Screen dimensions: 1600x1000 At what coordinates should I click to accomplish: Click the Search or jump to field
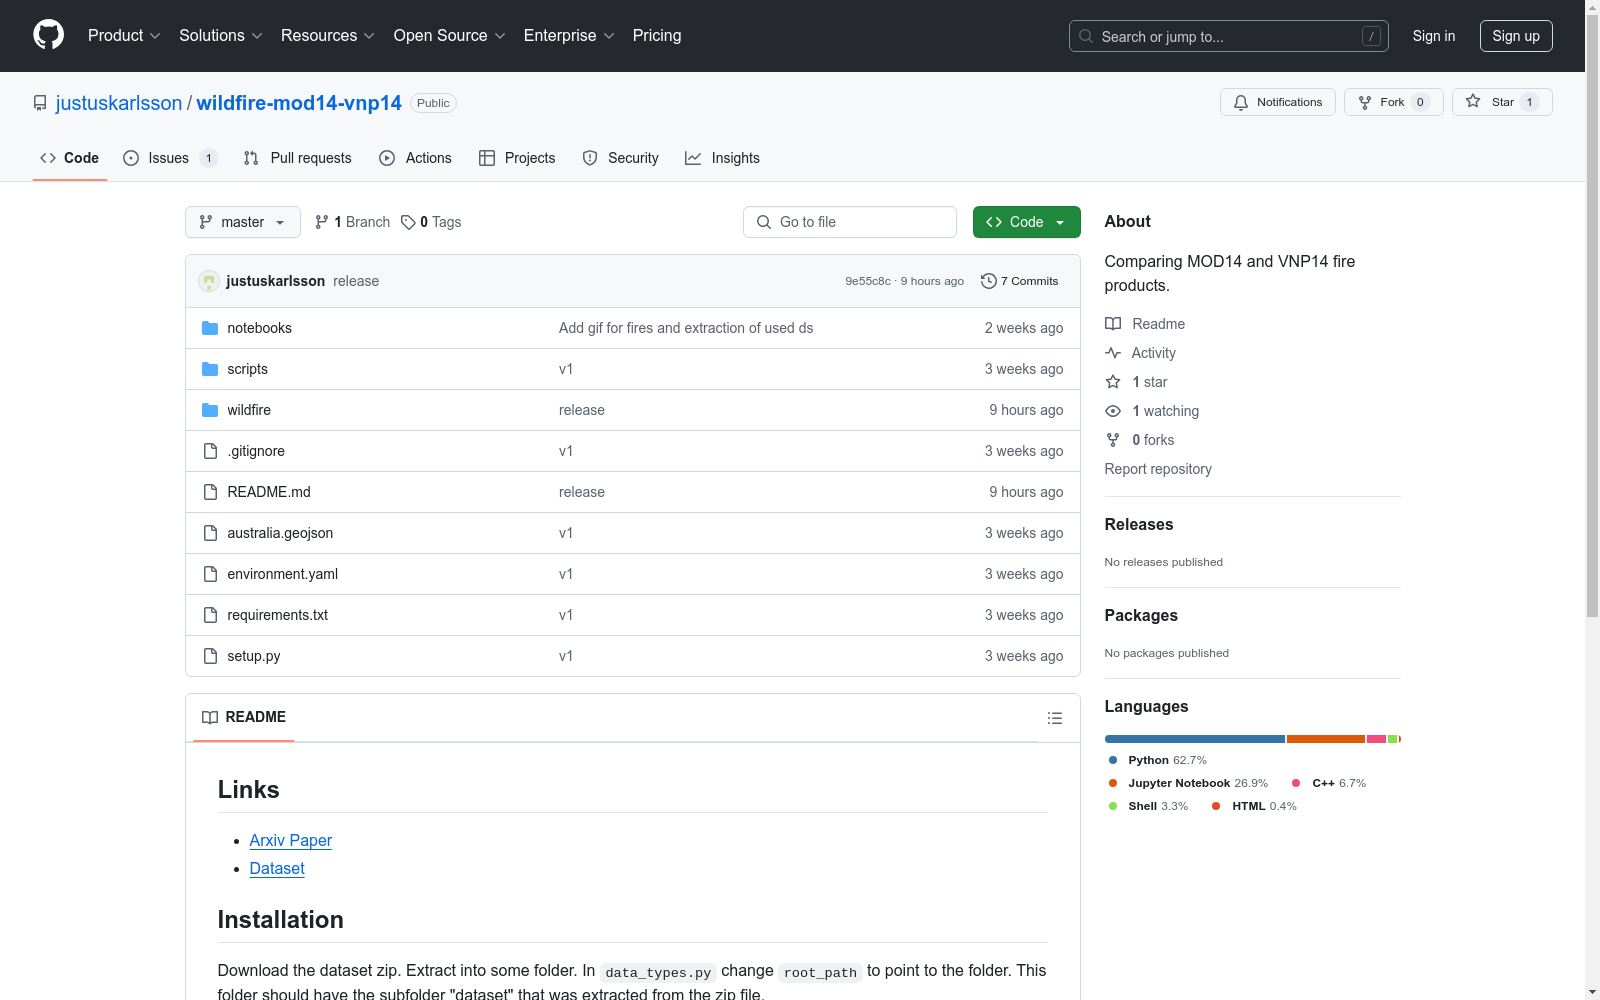point(1229,36)
